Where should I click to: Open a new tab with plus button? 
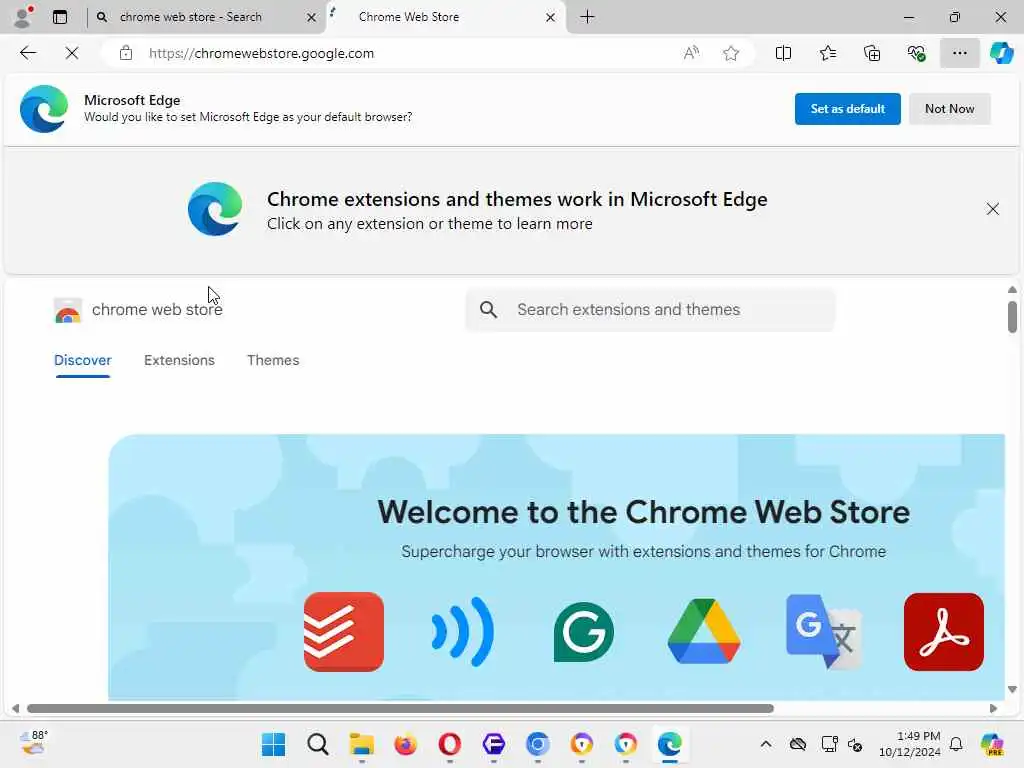tap(587, 17)
